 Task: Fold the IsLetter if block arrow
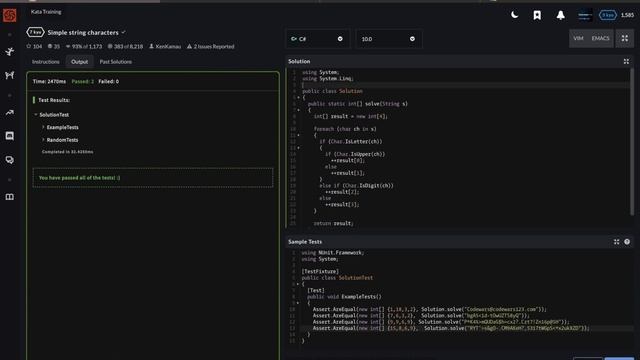(x=298, y=148)
